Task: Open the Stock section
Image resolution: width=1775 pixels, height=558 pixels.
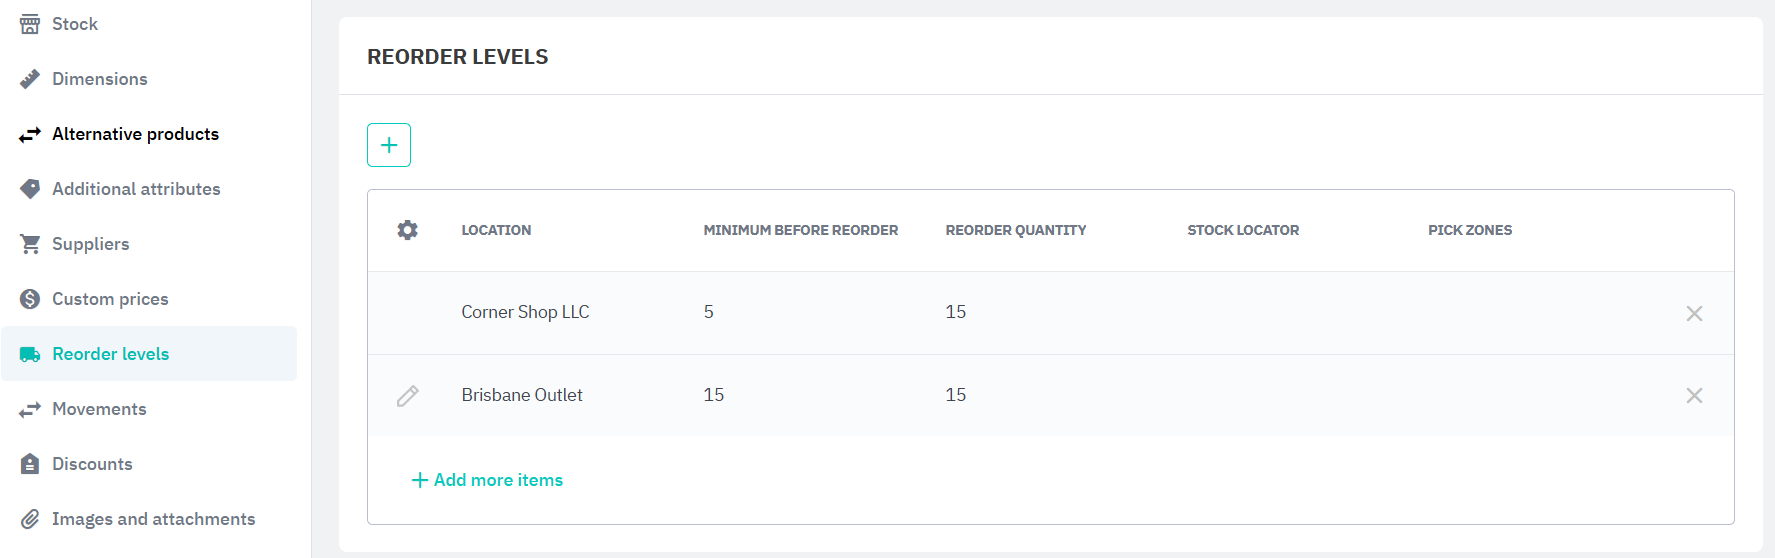Action: click(x=74, y=24)
